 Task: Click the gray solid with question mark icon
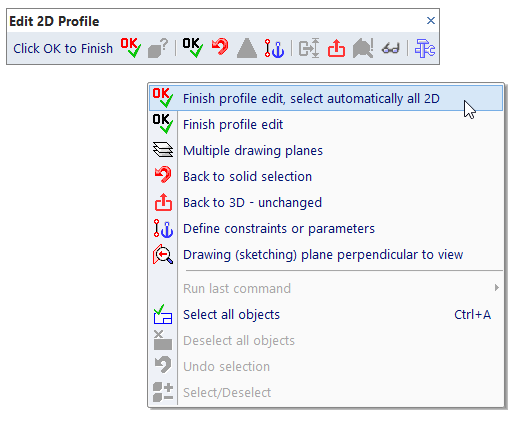[158, 48]
